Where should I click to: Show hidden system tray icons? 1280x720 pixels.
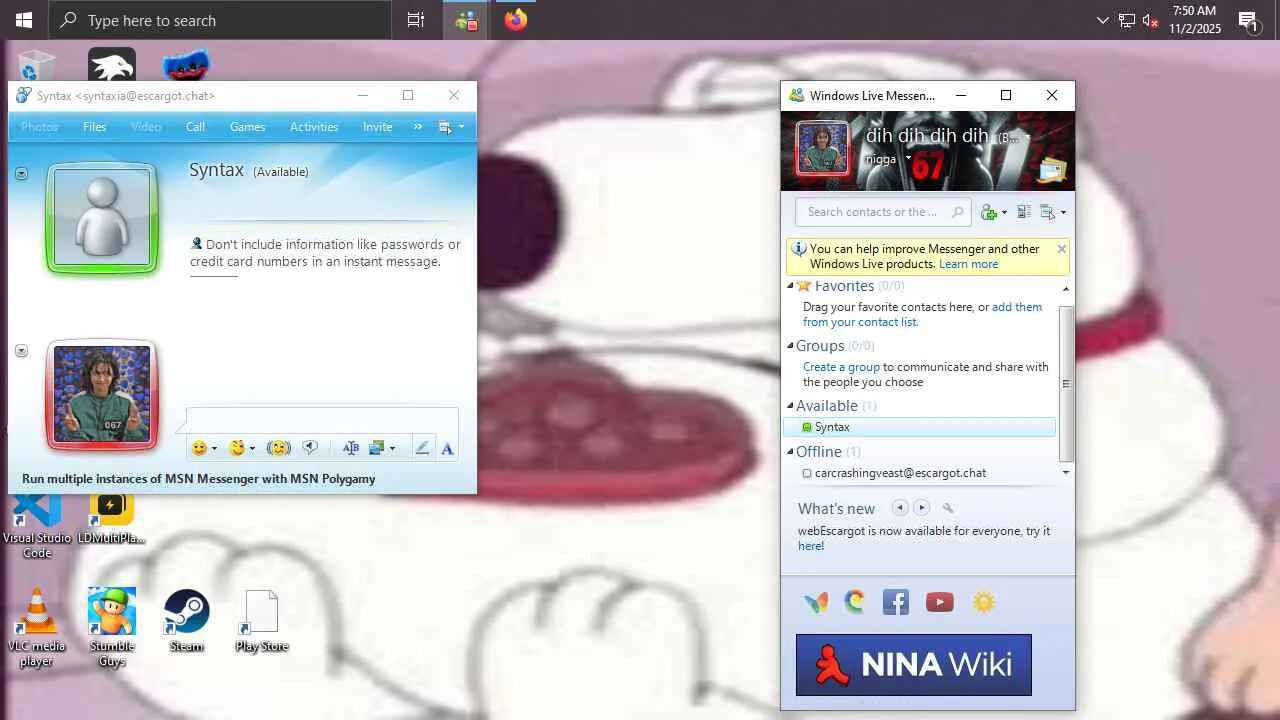click(x=1103, y=20)
